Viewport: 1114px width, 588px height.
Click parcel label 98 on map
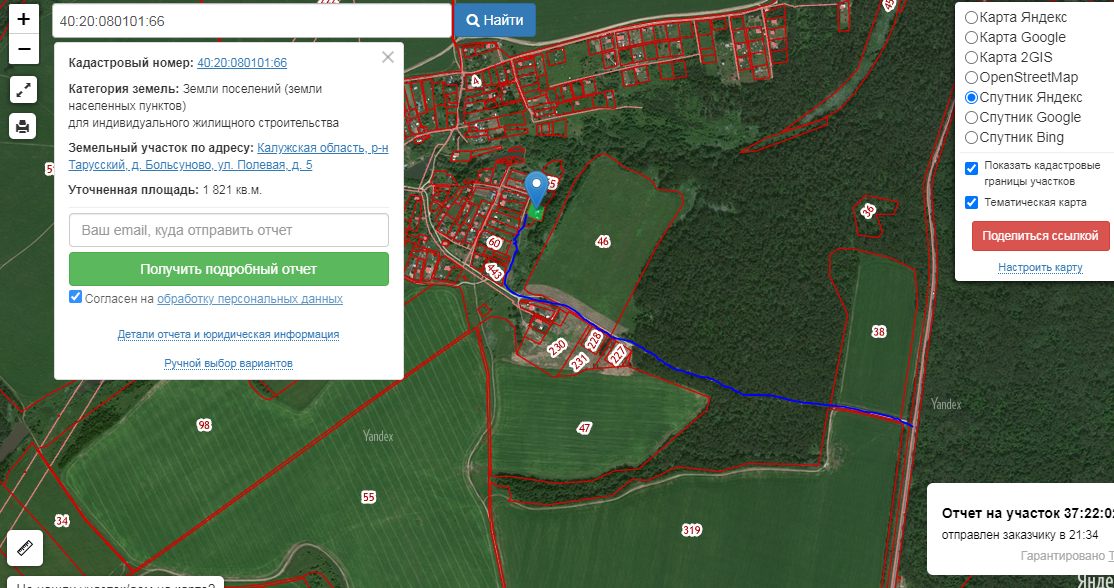click(204, 425)
